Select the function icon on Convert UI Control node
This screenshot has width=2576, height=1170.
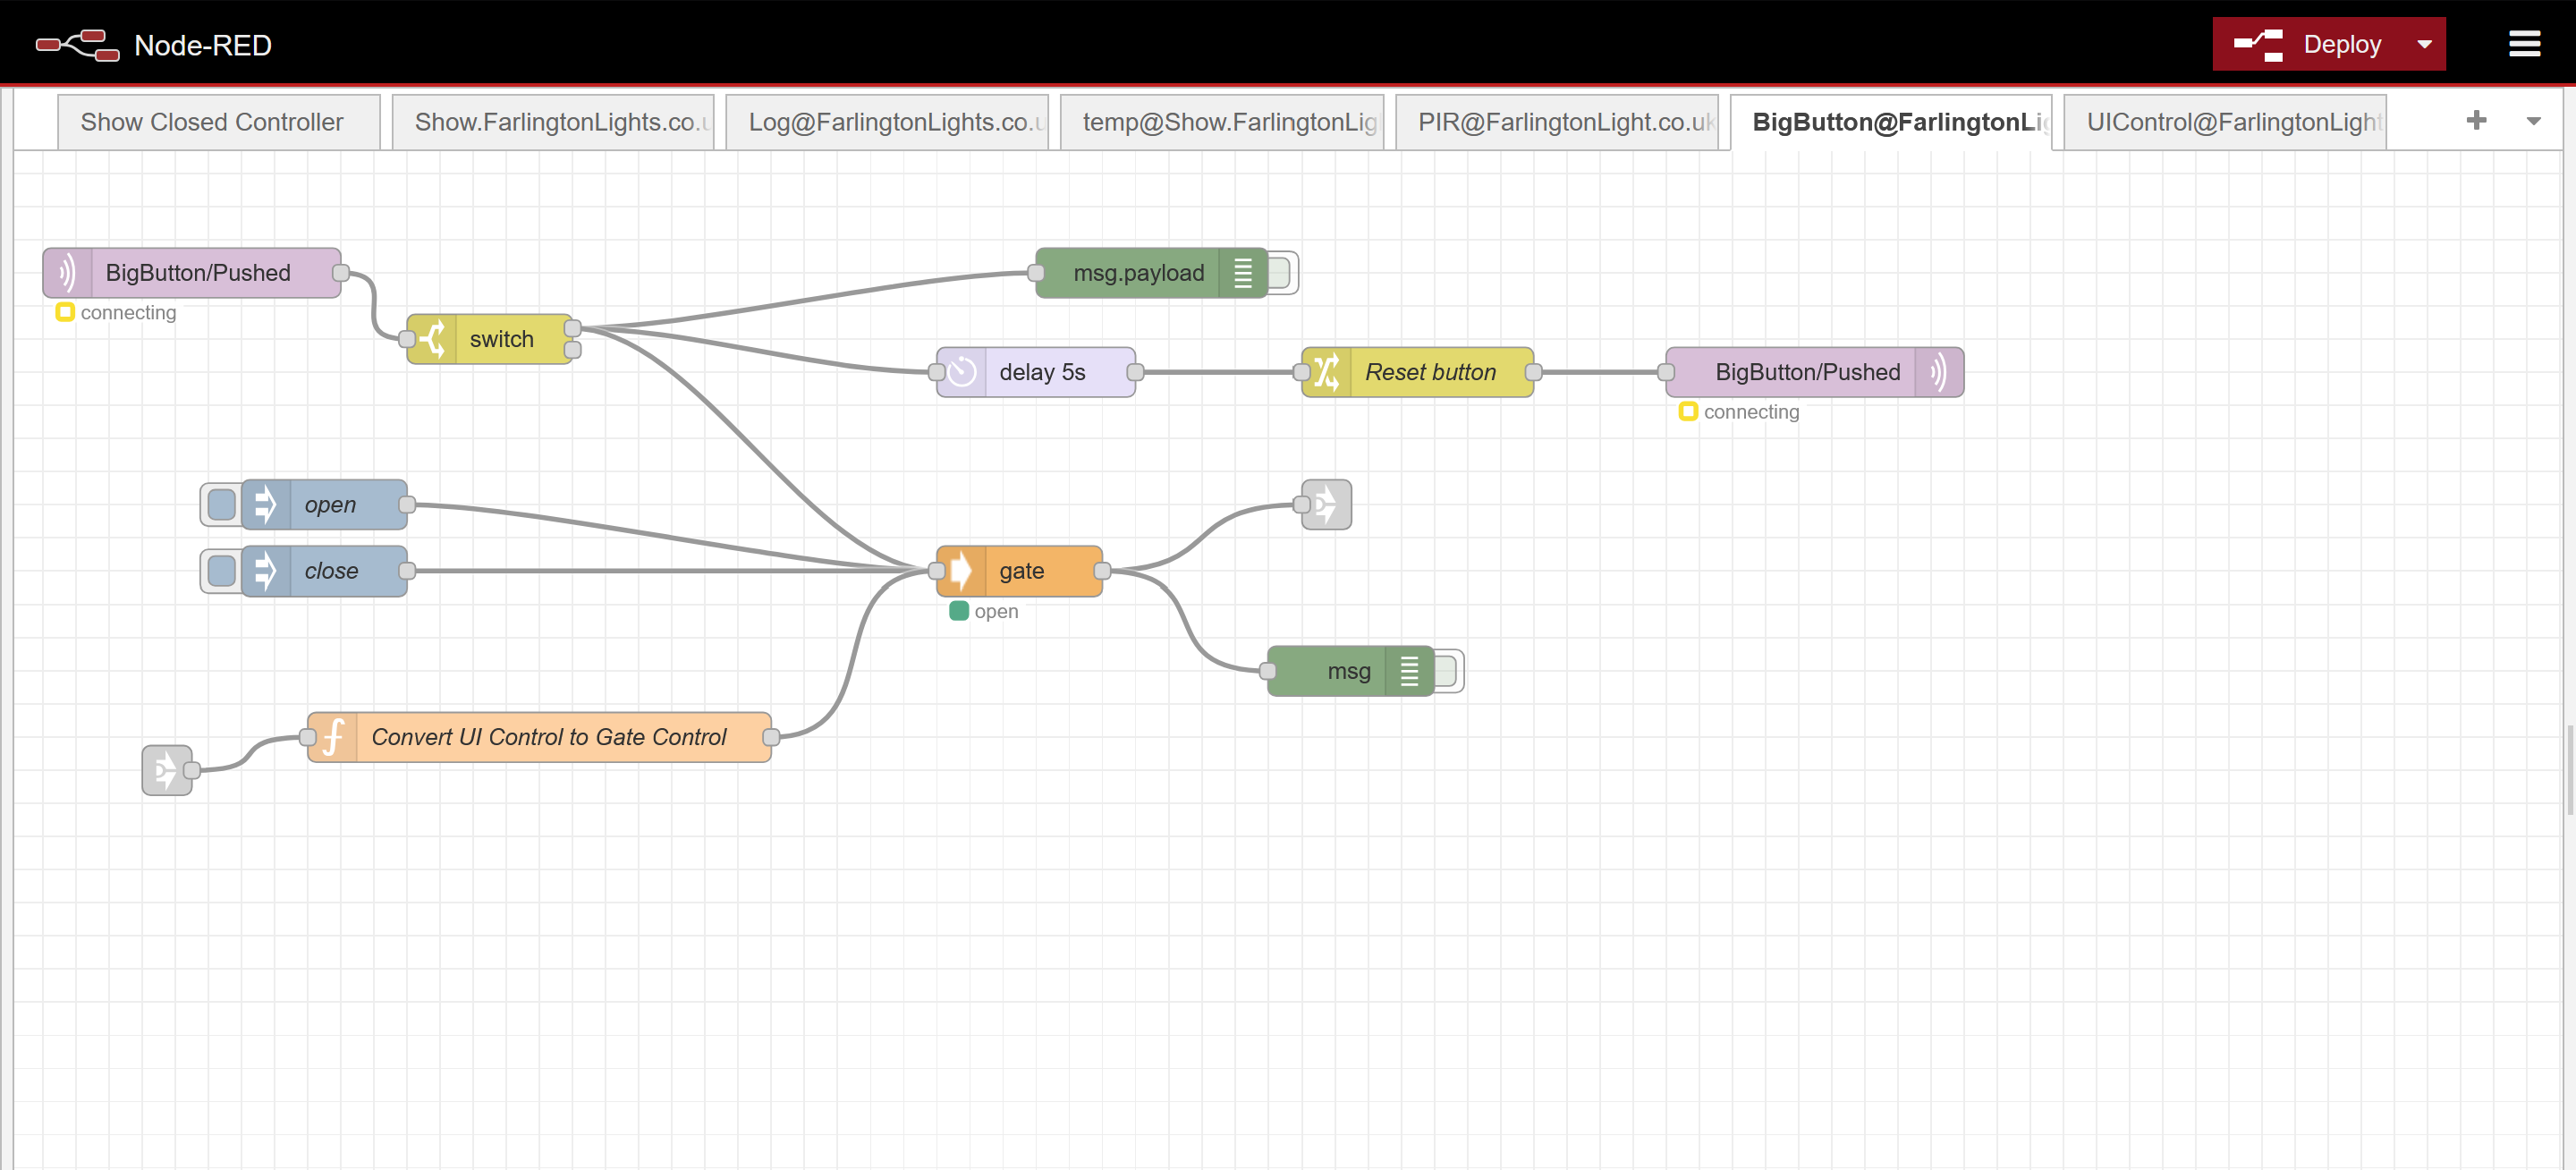(x=332, y=736)
